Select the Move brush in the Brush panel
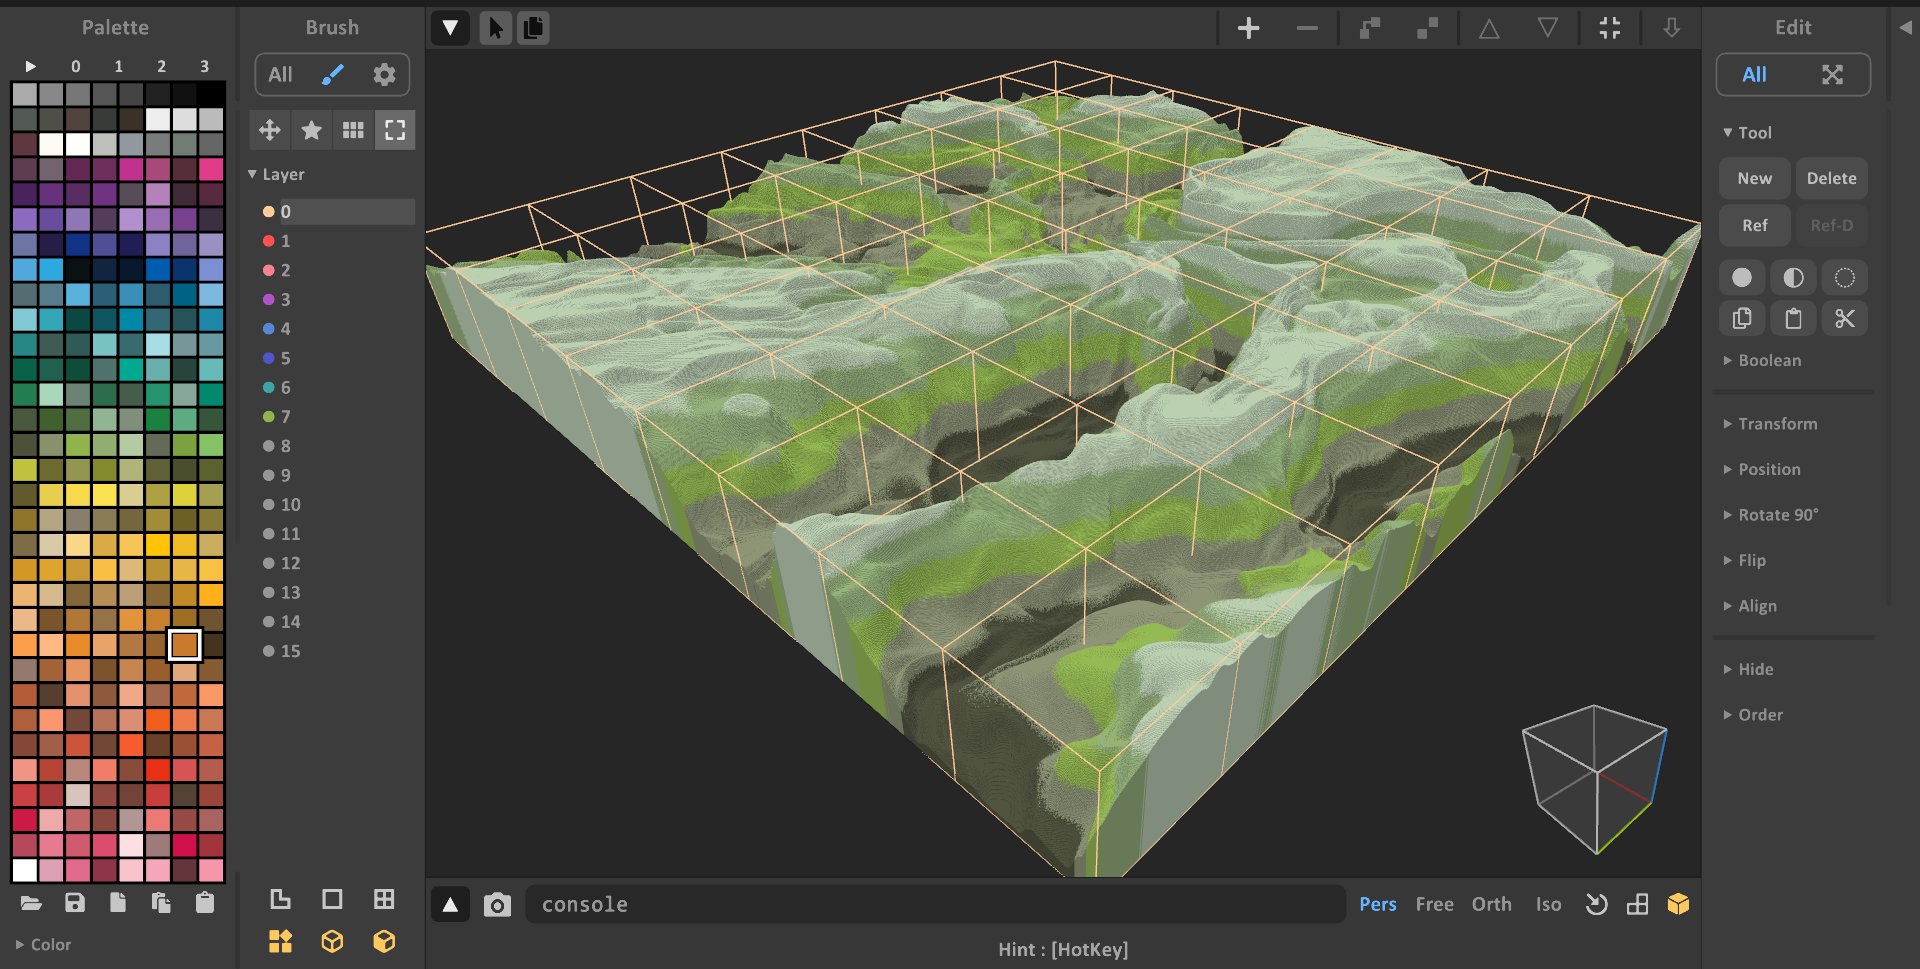 [x=268, y=130]
